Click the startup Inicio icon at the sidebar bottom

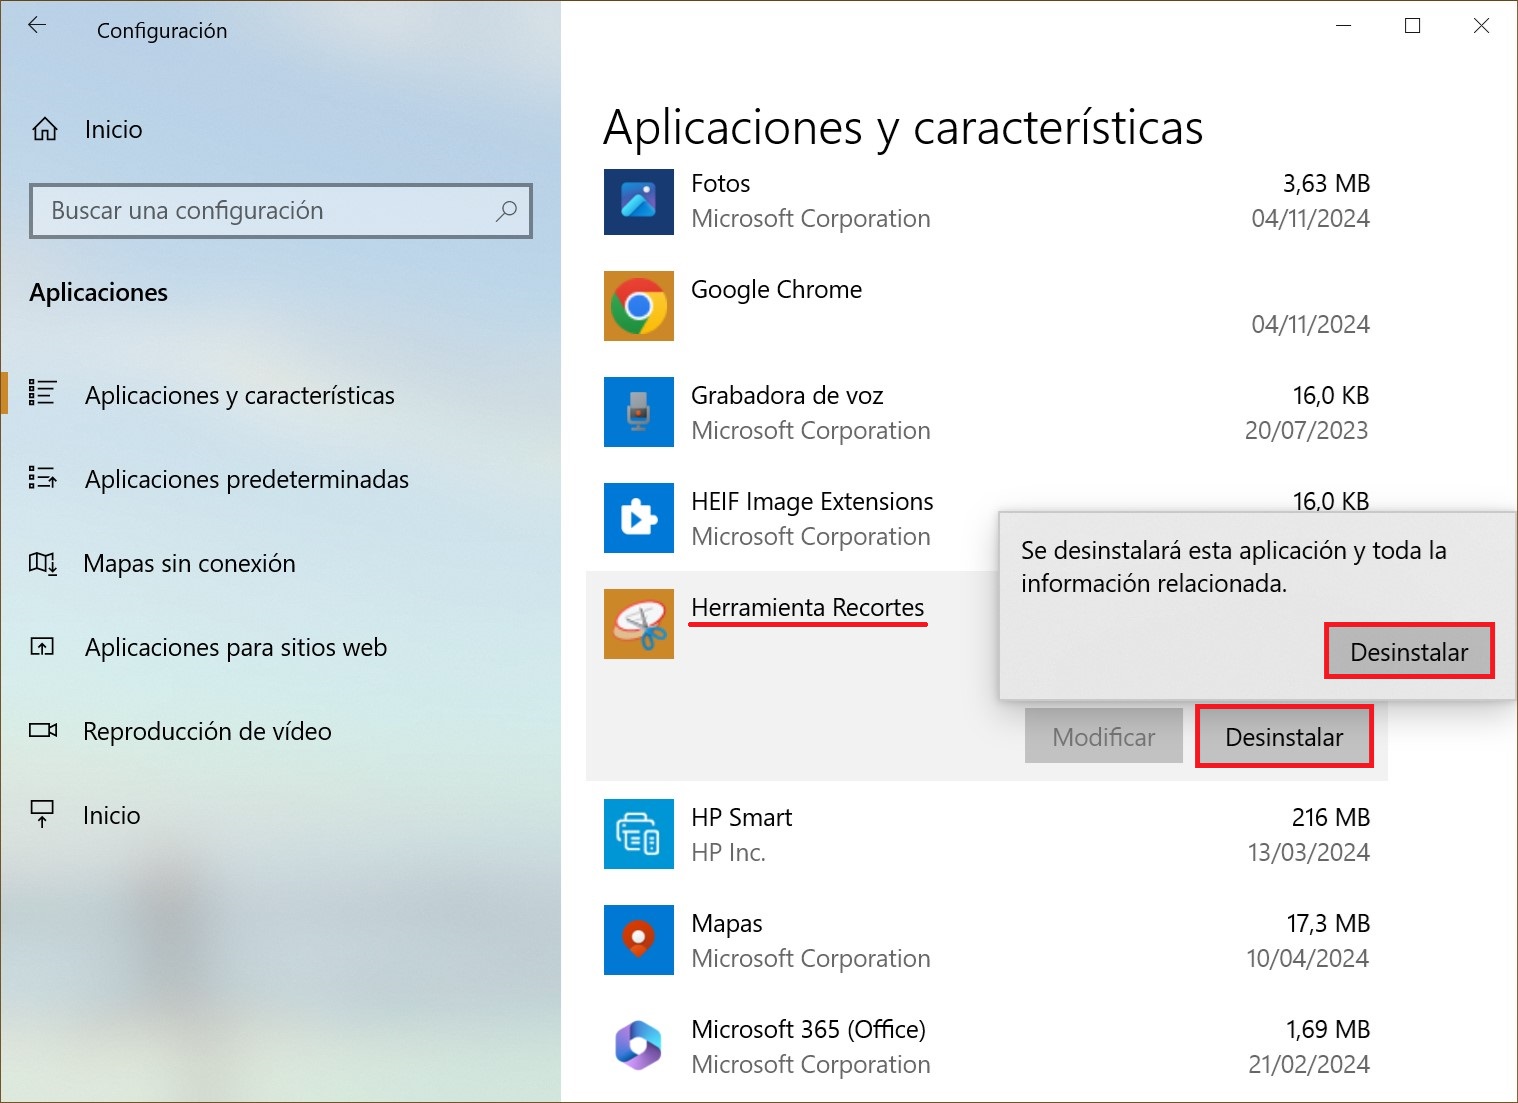tap(42, 814)
